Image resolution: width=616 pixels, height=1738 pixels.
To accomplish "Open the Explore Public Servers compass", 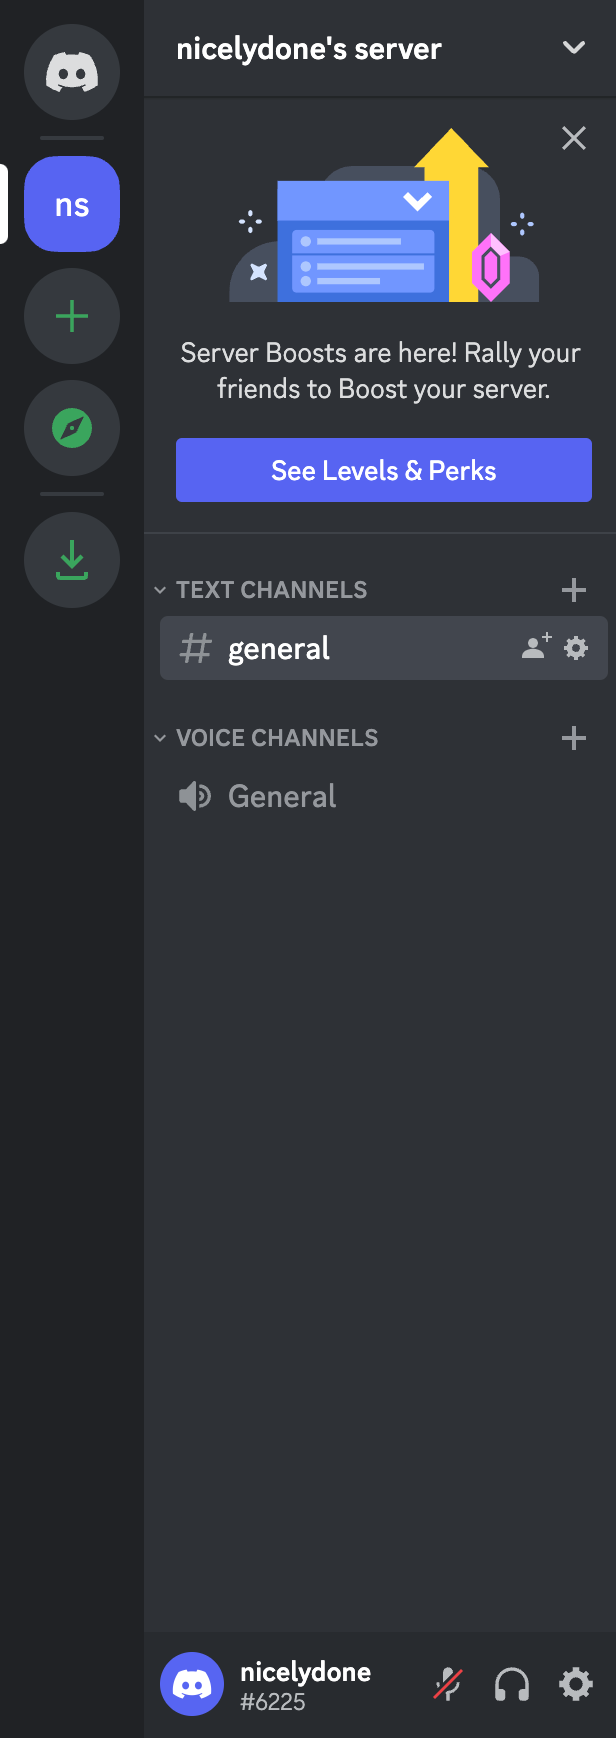I will coord(71,428).
